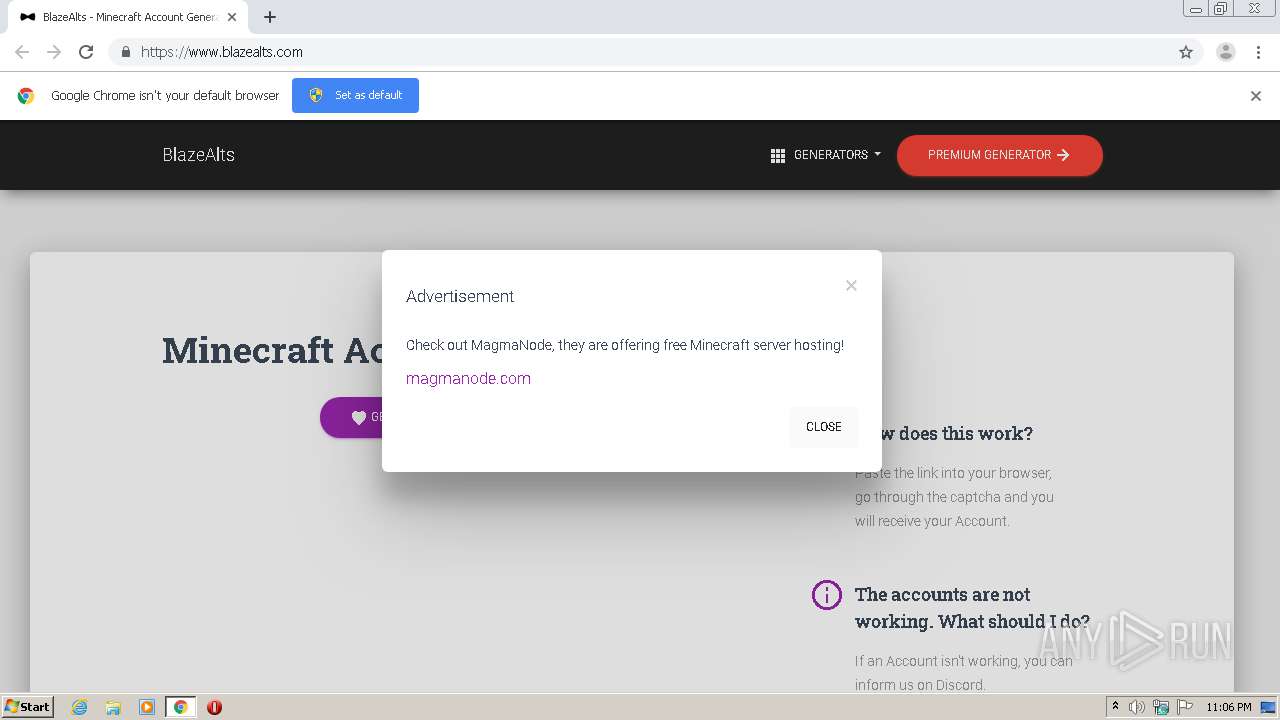This screenshot has width=1280, height=720.
Task: Open the Chrome three-dot menu
Action: [1258, 52]
